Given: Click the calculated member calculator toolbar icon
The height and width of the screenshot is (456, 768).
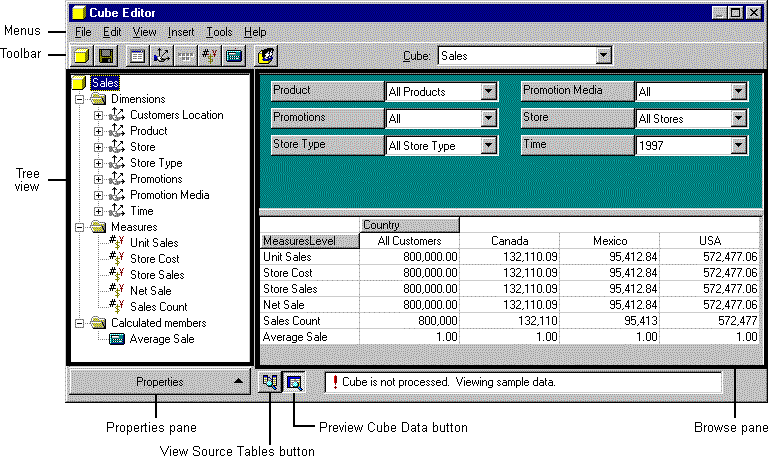Looking at the screenshot, I should [x=234, y=57].
